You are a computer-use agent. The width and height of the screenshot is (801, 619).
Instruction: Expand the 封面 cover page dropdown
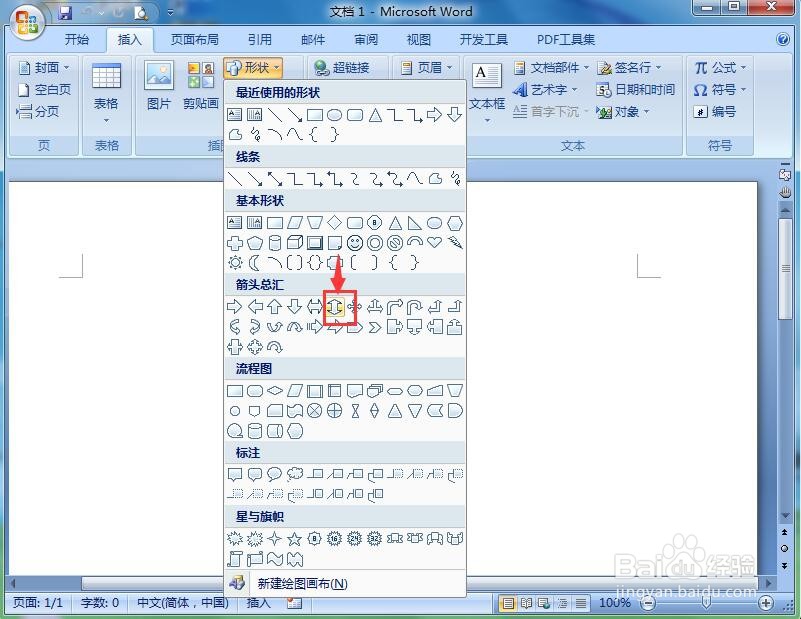tap(44, 67)
